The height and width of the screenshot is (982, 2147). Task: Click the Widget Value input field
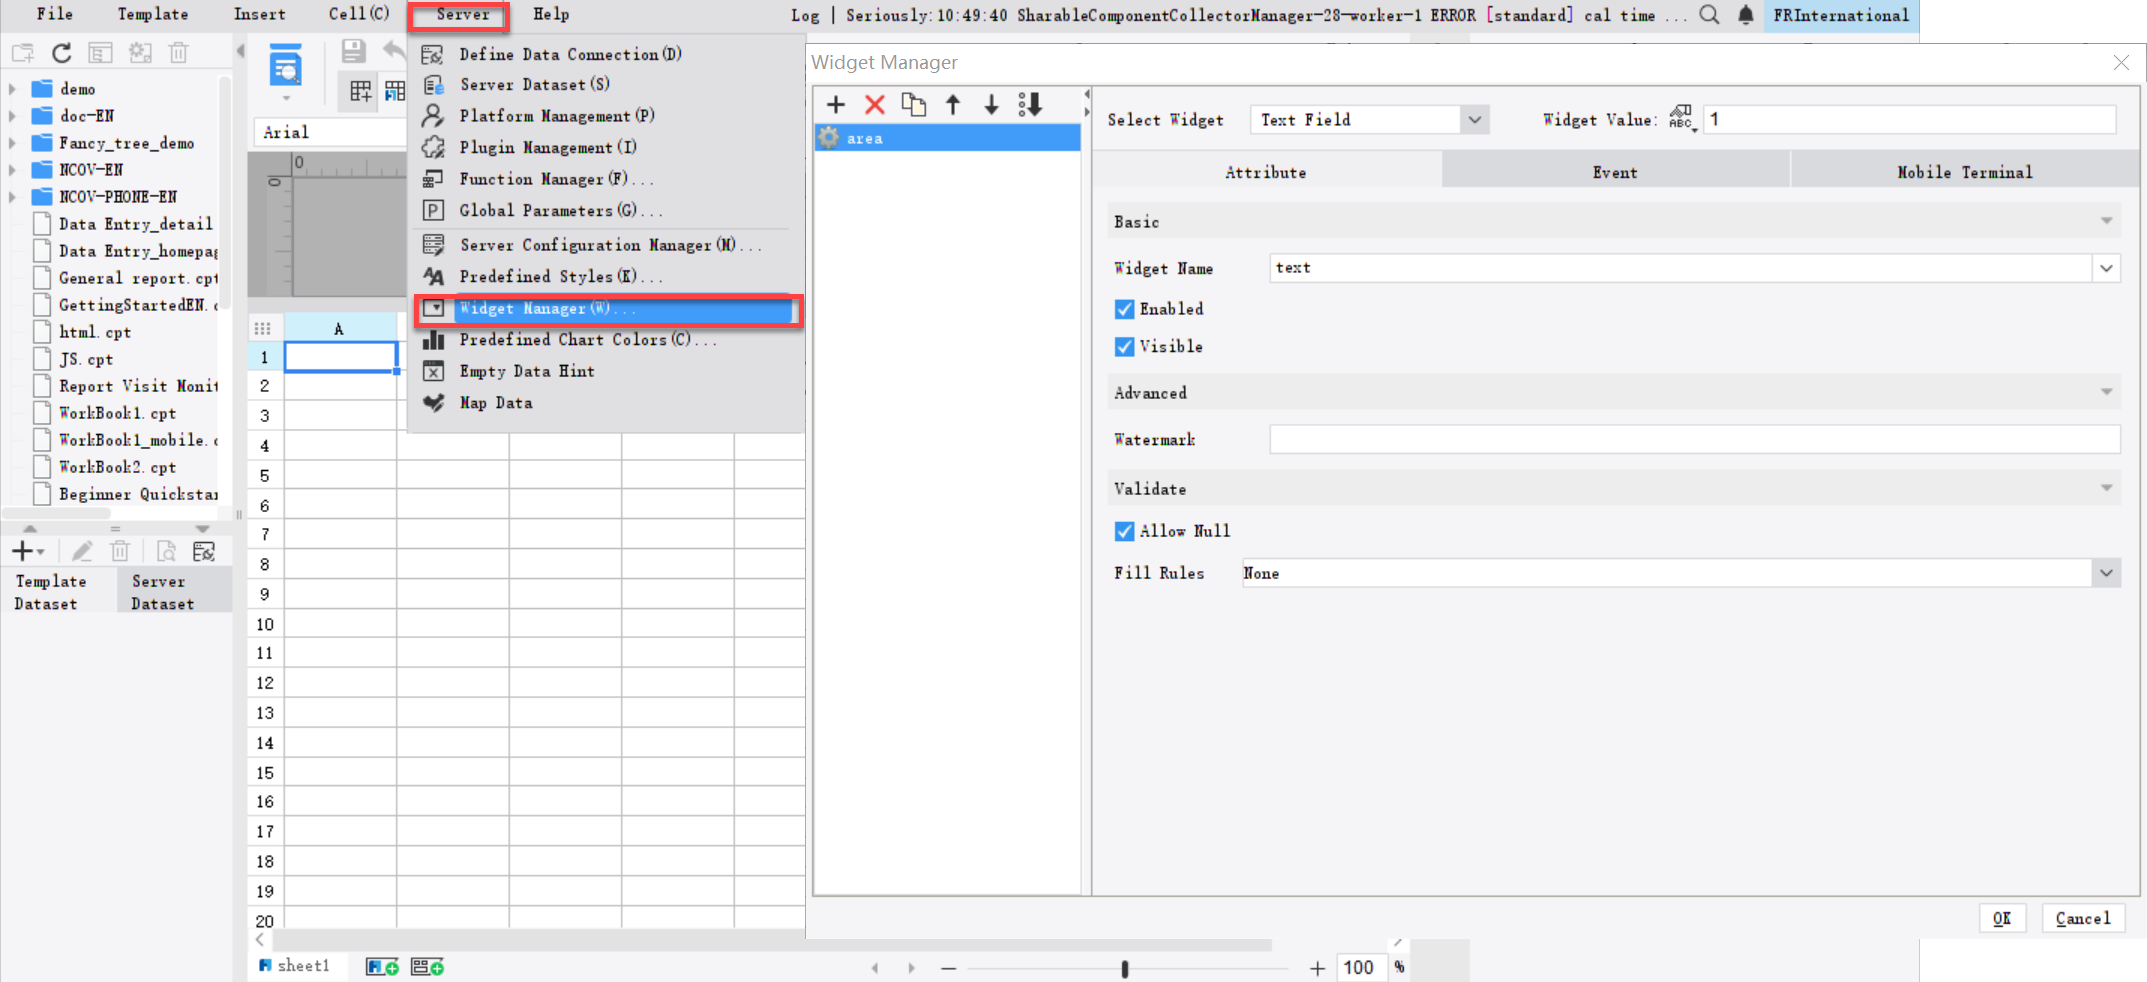1909,119
